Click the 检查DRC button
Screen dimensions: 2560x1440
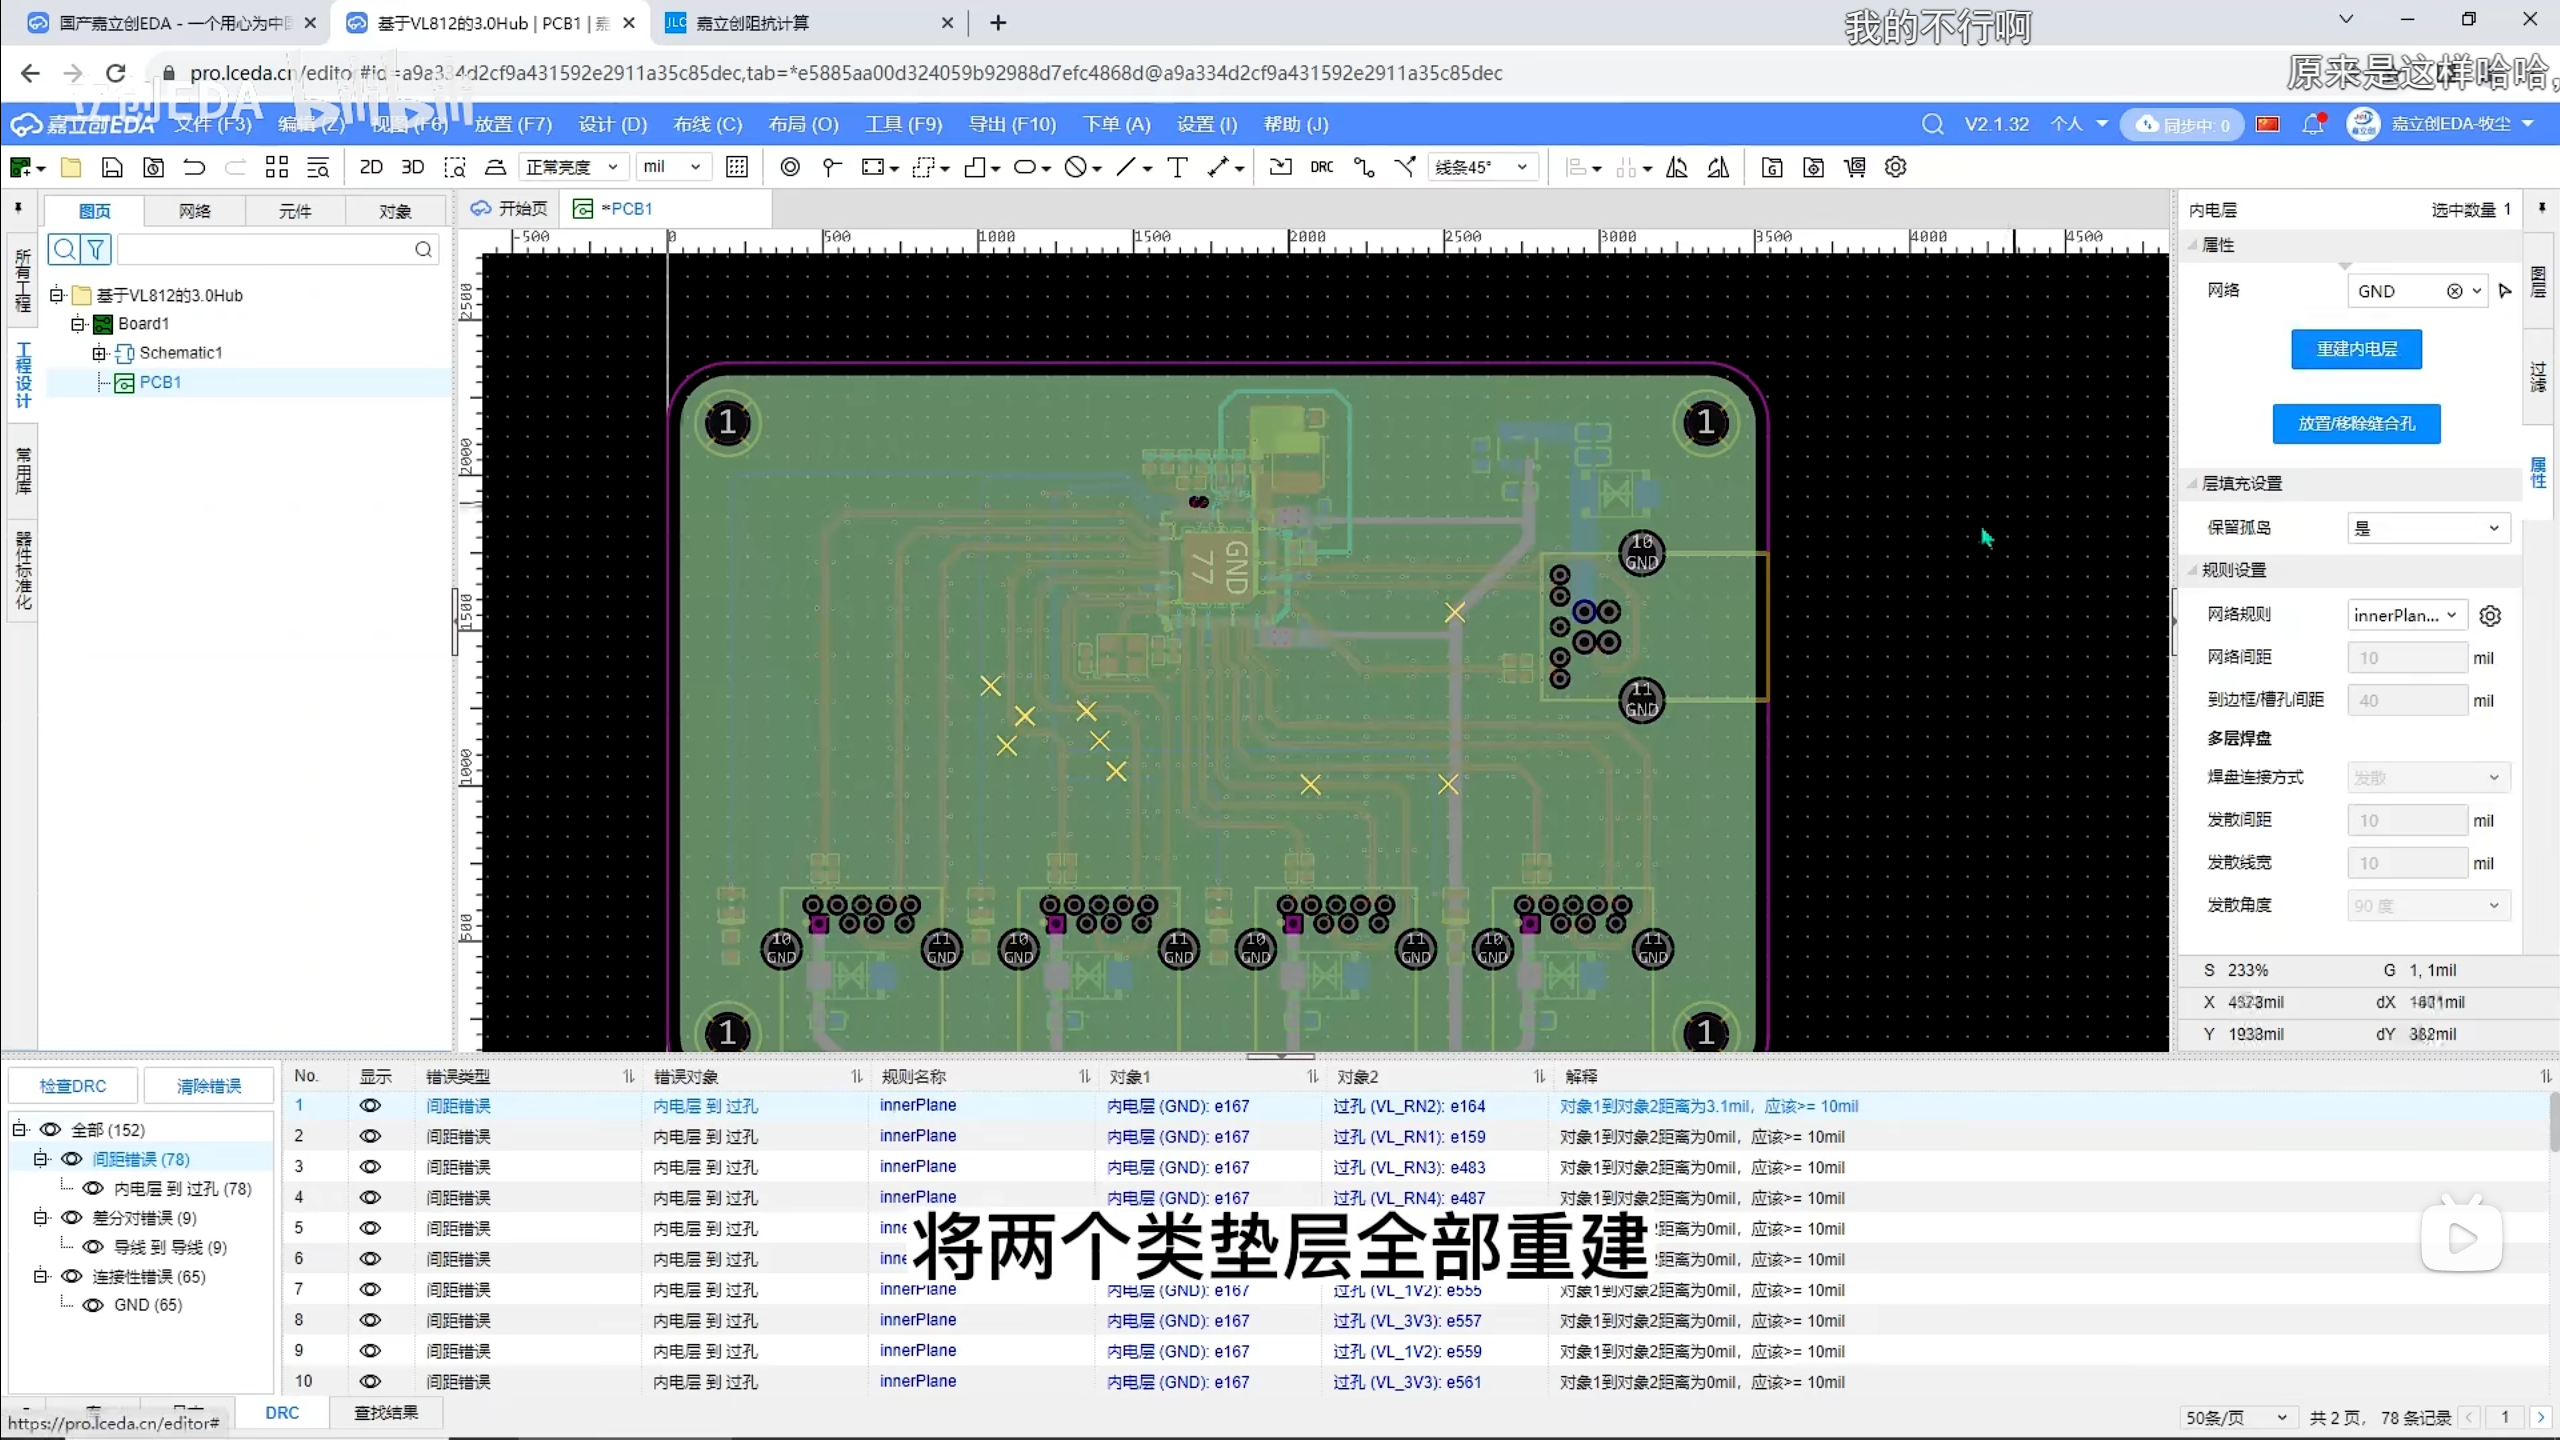coord(73,1086)
